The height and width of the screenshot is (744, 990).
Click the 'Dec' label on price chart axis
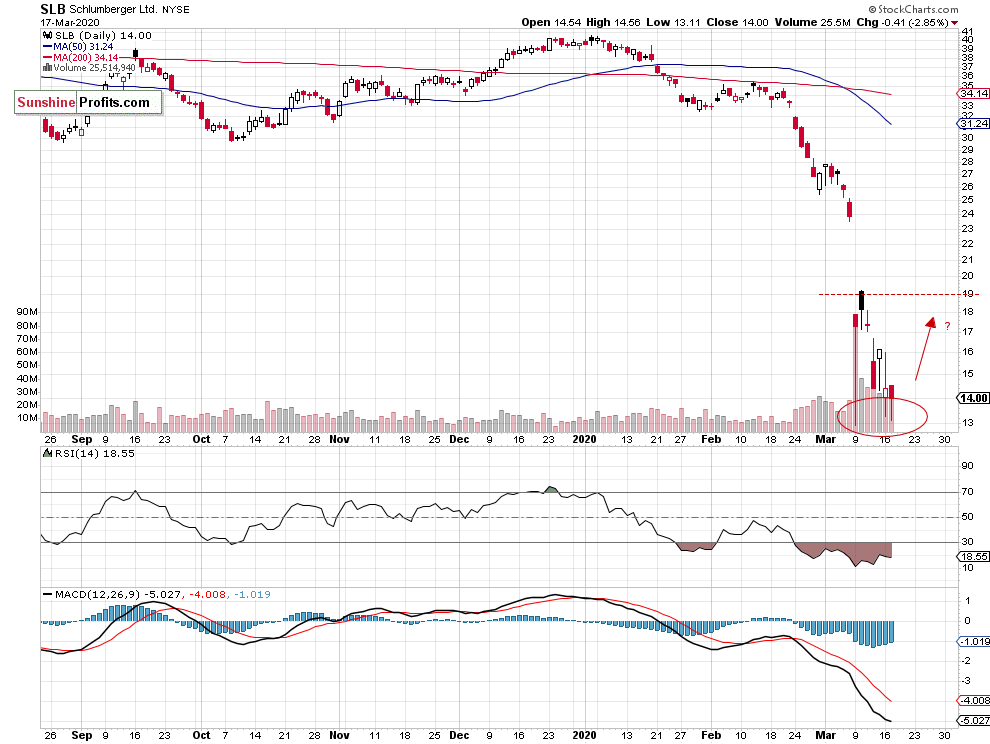[459, 439]
